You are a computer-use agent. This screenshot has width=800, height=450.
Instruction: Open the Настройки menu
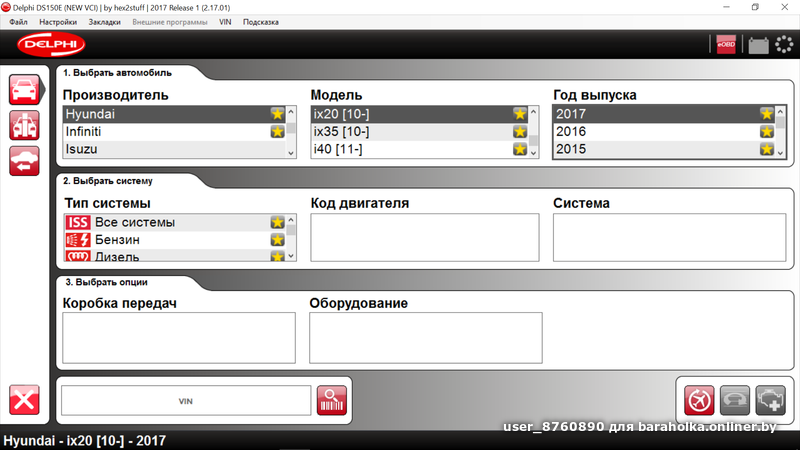coord(58,22)
